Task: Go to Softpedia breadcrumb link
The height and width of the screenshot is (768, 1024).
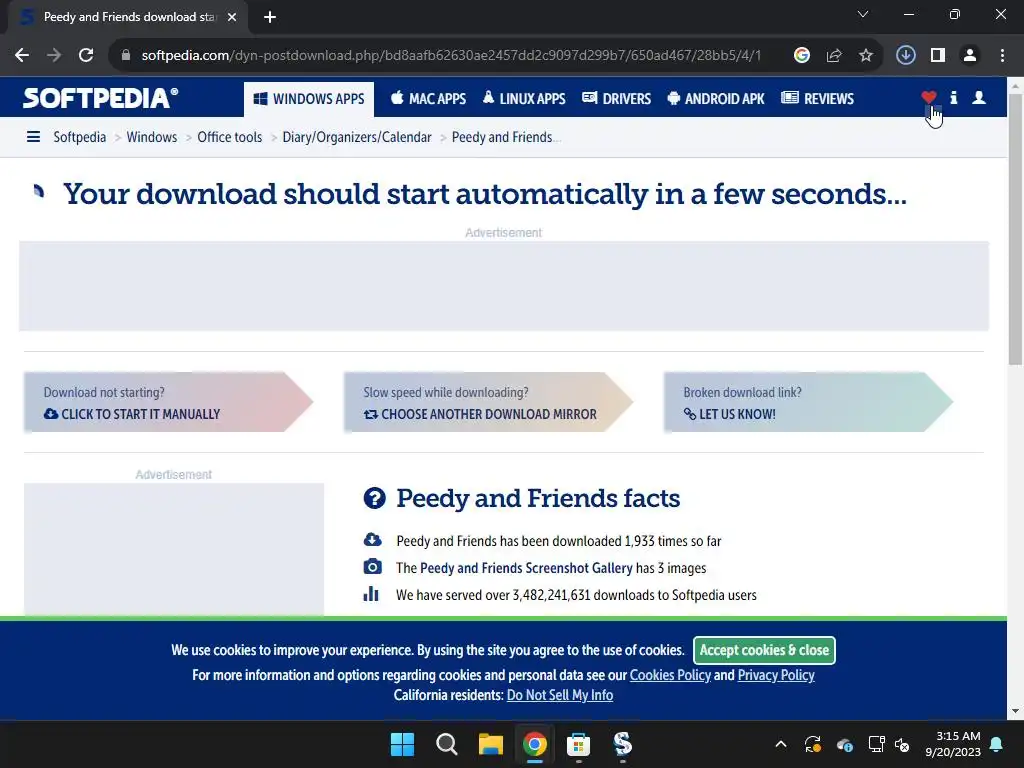Action: click(x=80, y=137)
